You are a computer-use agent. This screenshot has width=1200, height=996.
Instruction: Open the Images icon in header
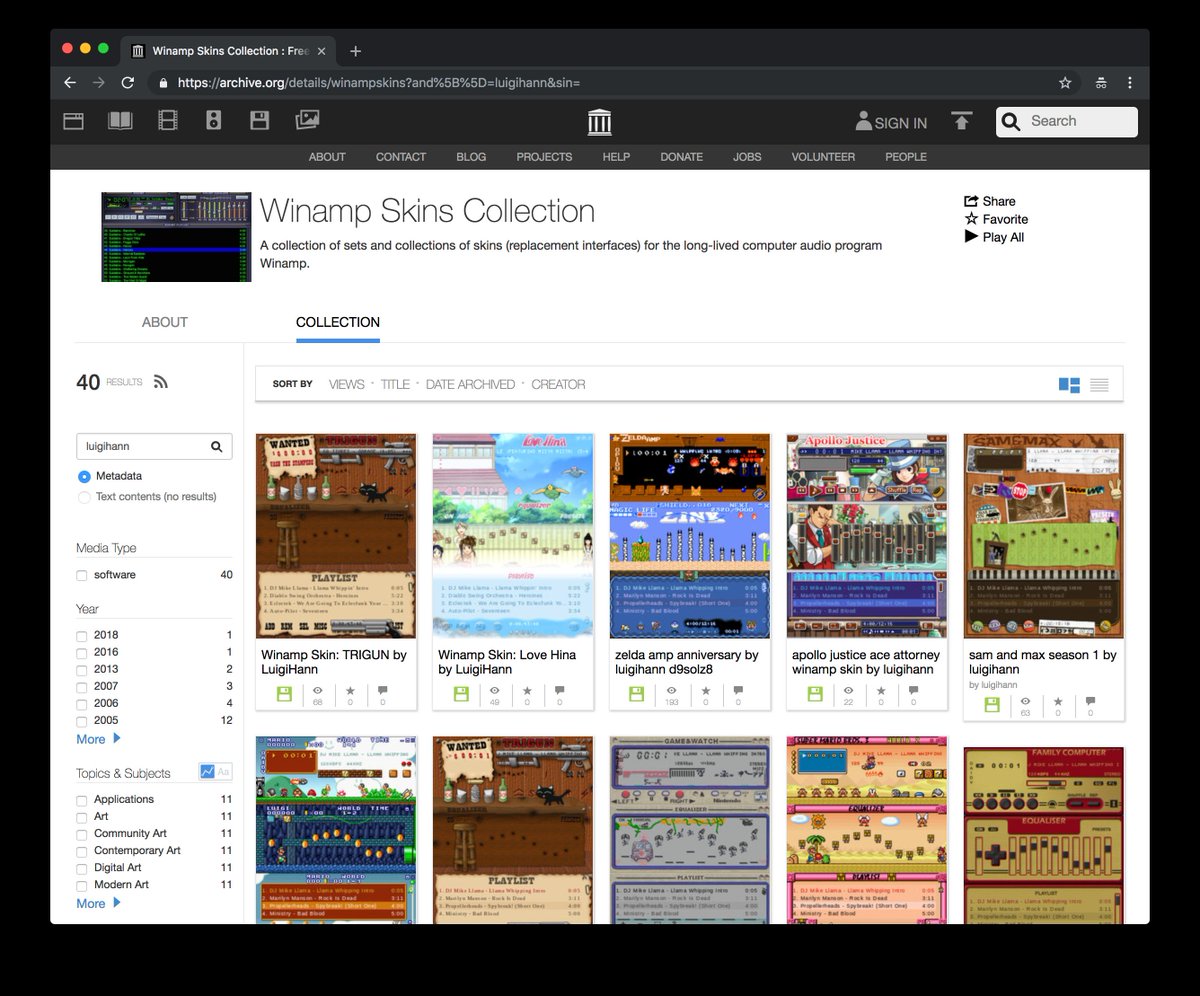click(307, 121)
